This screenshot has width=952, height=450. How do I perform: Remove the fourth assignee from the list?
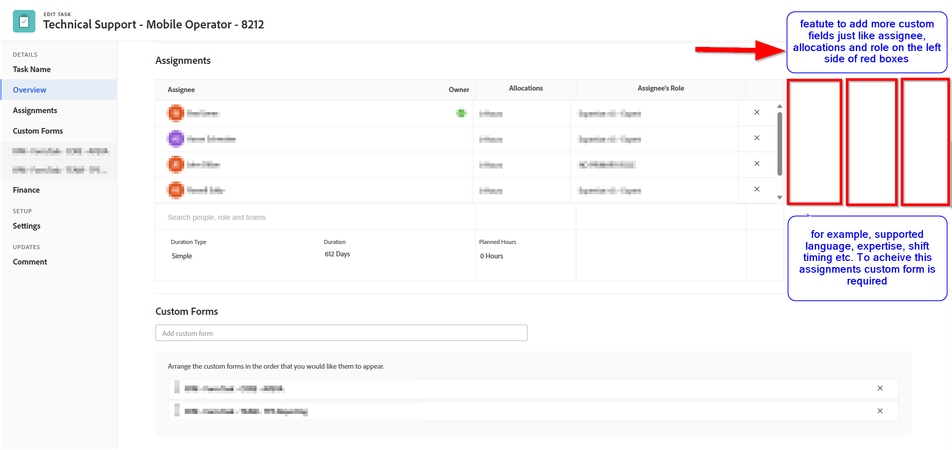(x=756, y=189)
